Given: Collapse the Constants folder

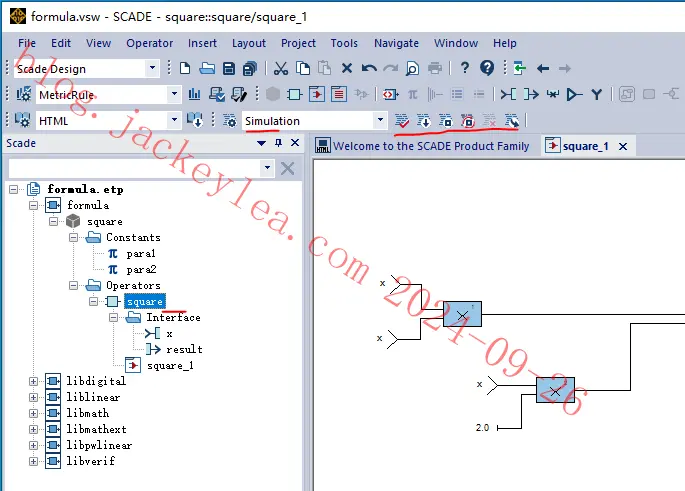Looking at the screenshot, I should 73,238.
